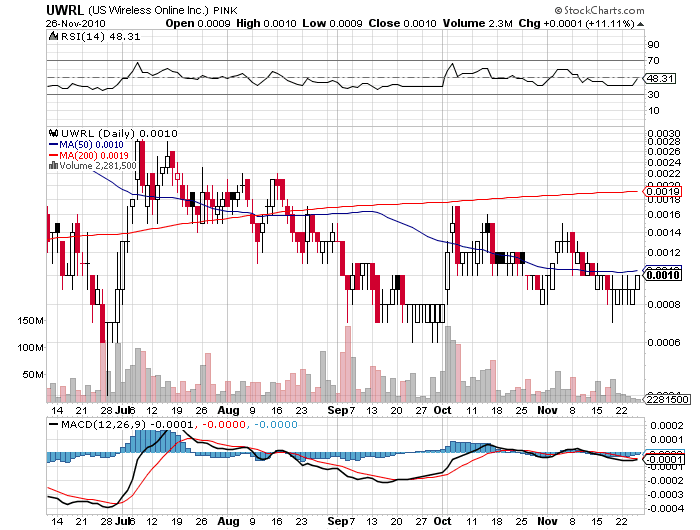
Task: Click the volume bars icon beside Volume 2,281,500
Action: tap(53, 166)
